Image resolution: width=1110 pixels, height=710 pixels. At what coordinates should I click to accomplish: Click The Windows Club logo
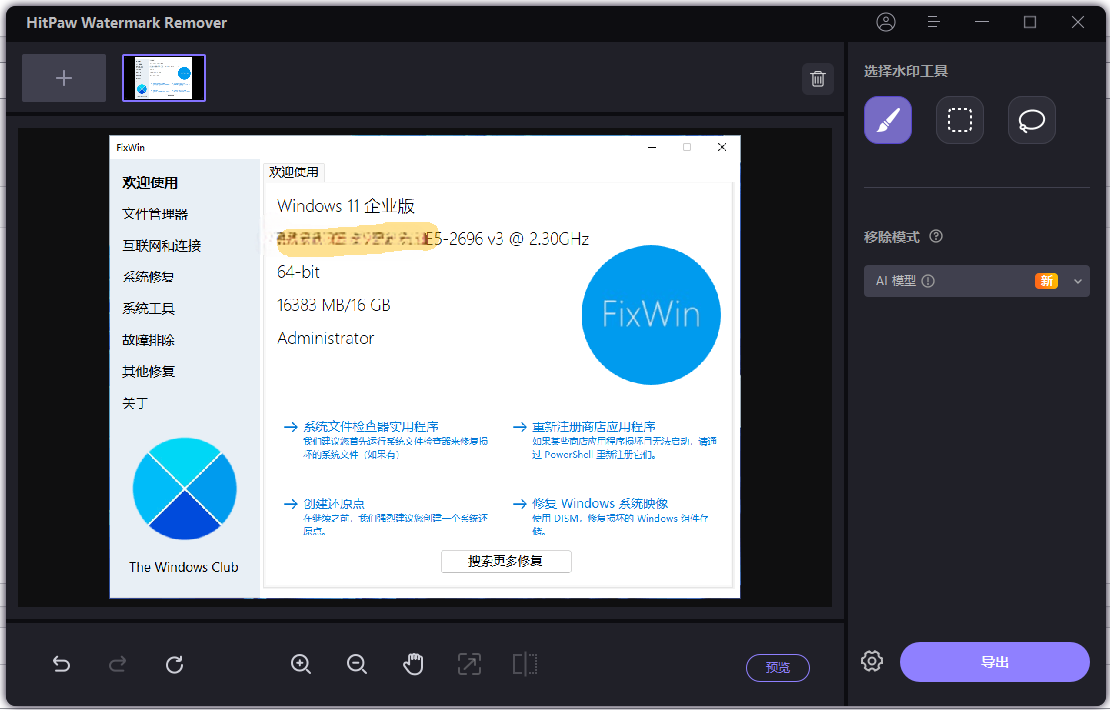coord(184,489)
